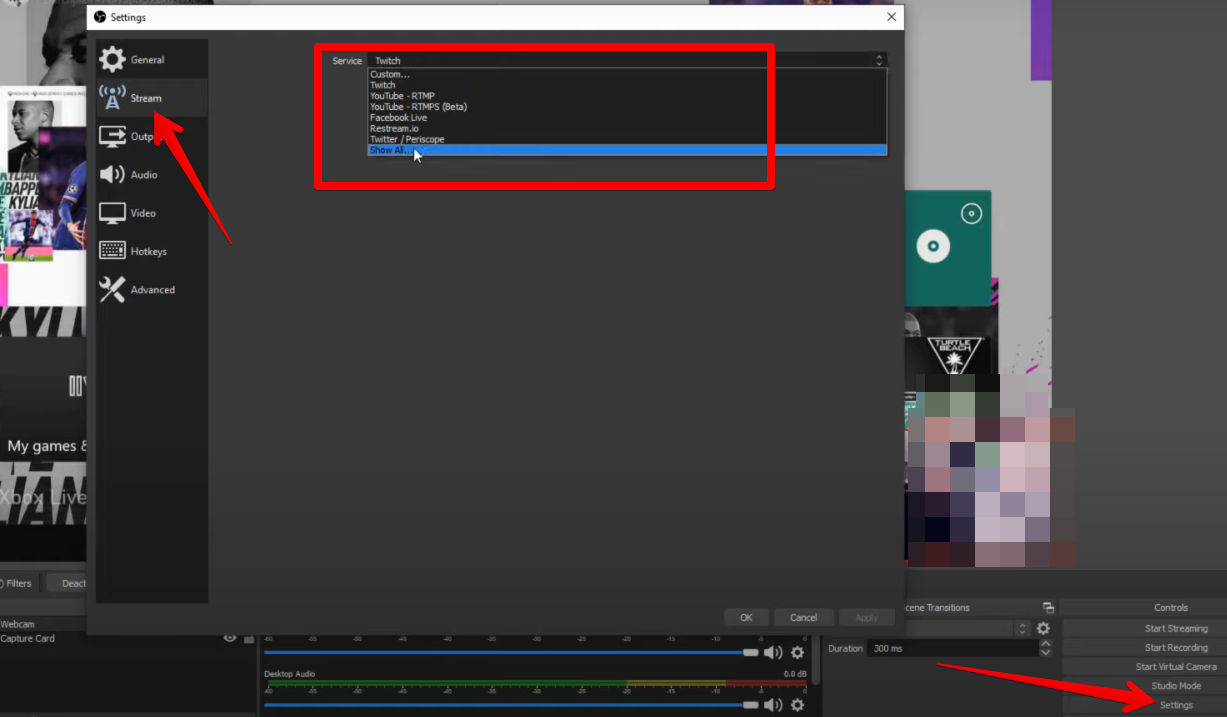Open Filters for the selected source
The height and width of the screenshot is (717, 1227).
pos(15,583)
